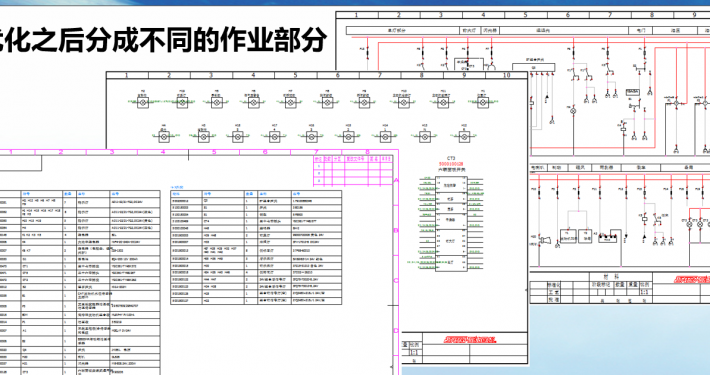The width and height of the screenshot is (710, 375).
Task: Click the red logo in the lamp sheet title block
Action: pyautogui.click(x=470, y=339)
